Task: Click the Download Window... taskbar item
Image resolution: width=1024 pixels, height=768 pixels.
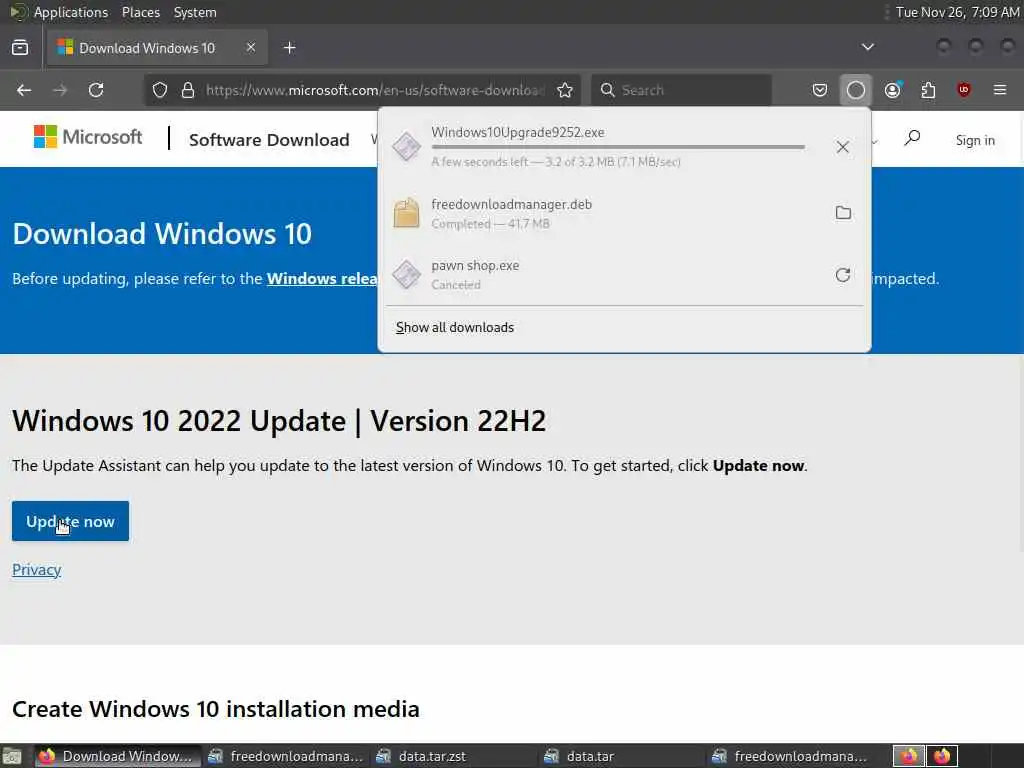Action: (x=118, y=756)
